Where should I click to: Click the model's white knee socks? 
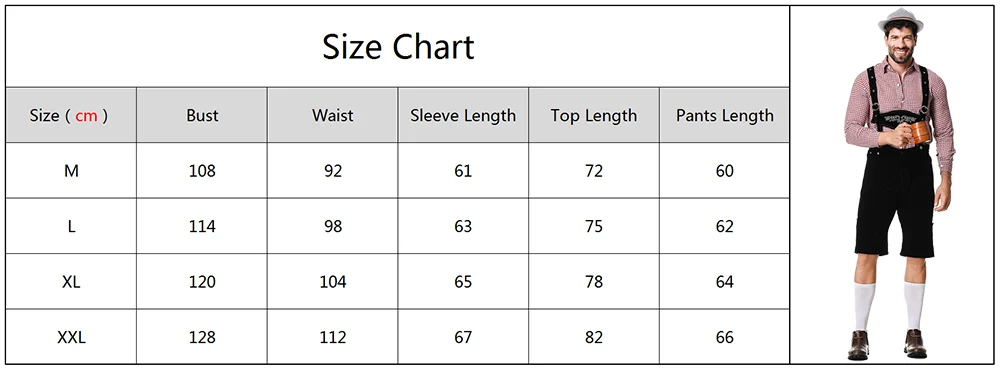(x=889, y=306)
